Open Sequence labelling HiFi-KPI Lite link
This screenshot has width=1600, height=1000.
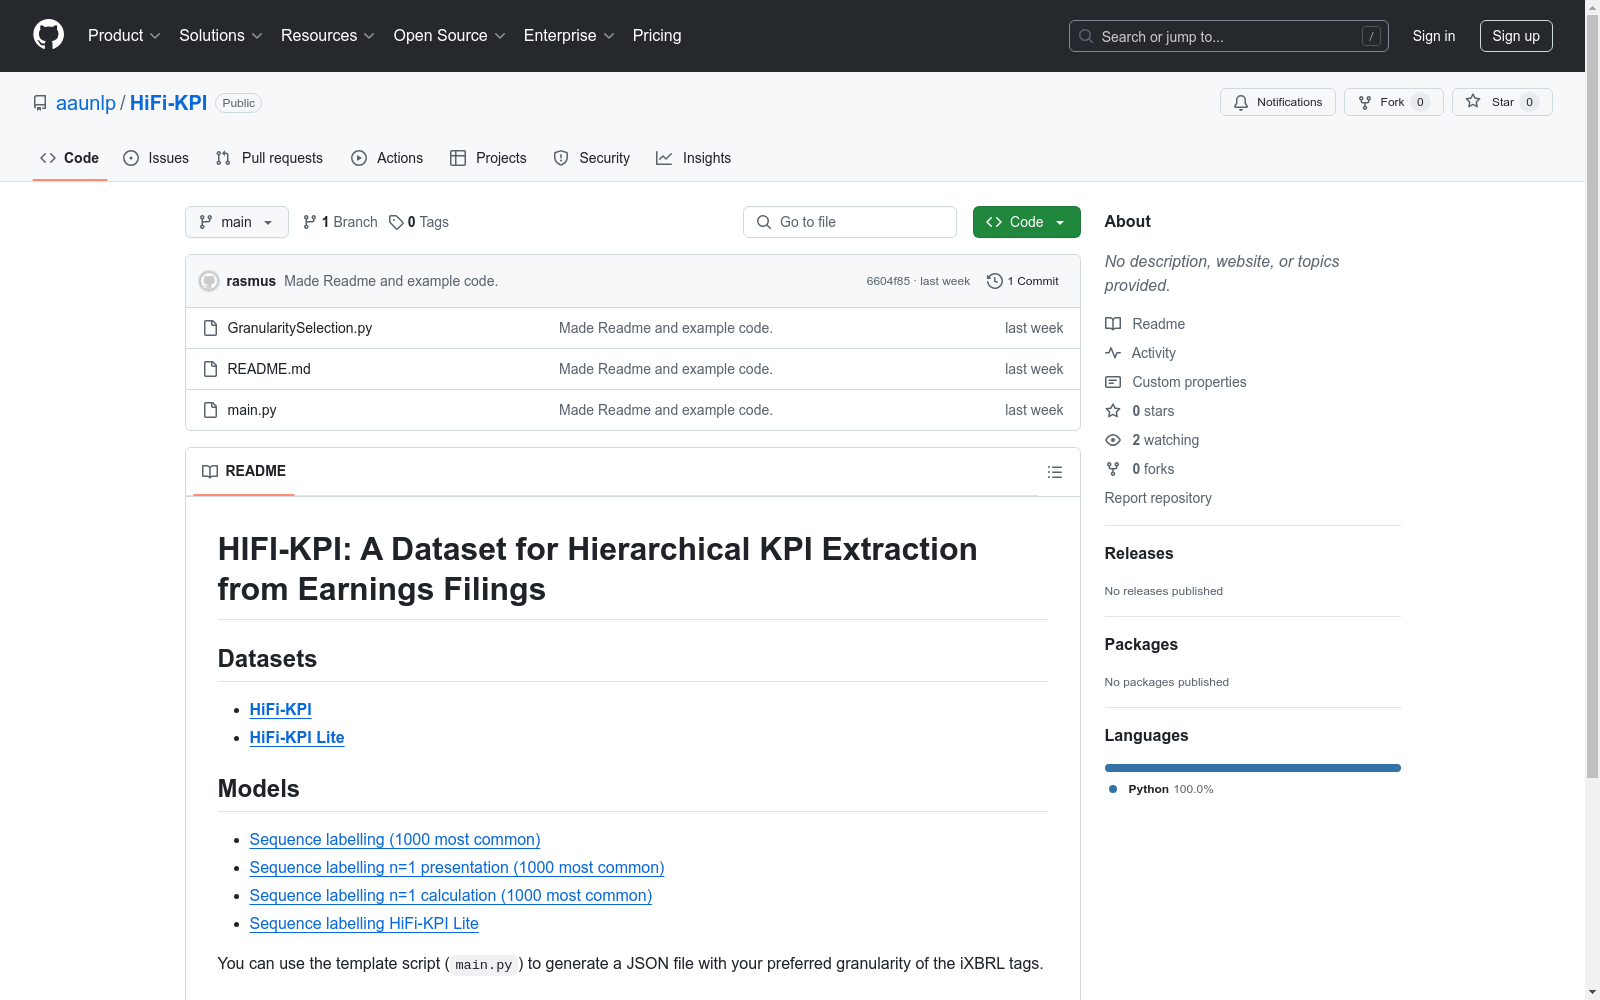(364, 924)
